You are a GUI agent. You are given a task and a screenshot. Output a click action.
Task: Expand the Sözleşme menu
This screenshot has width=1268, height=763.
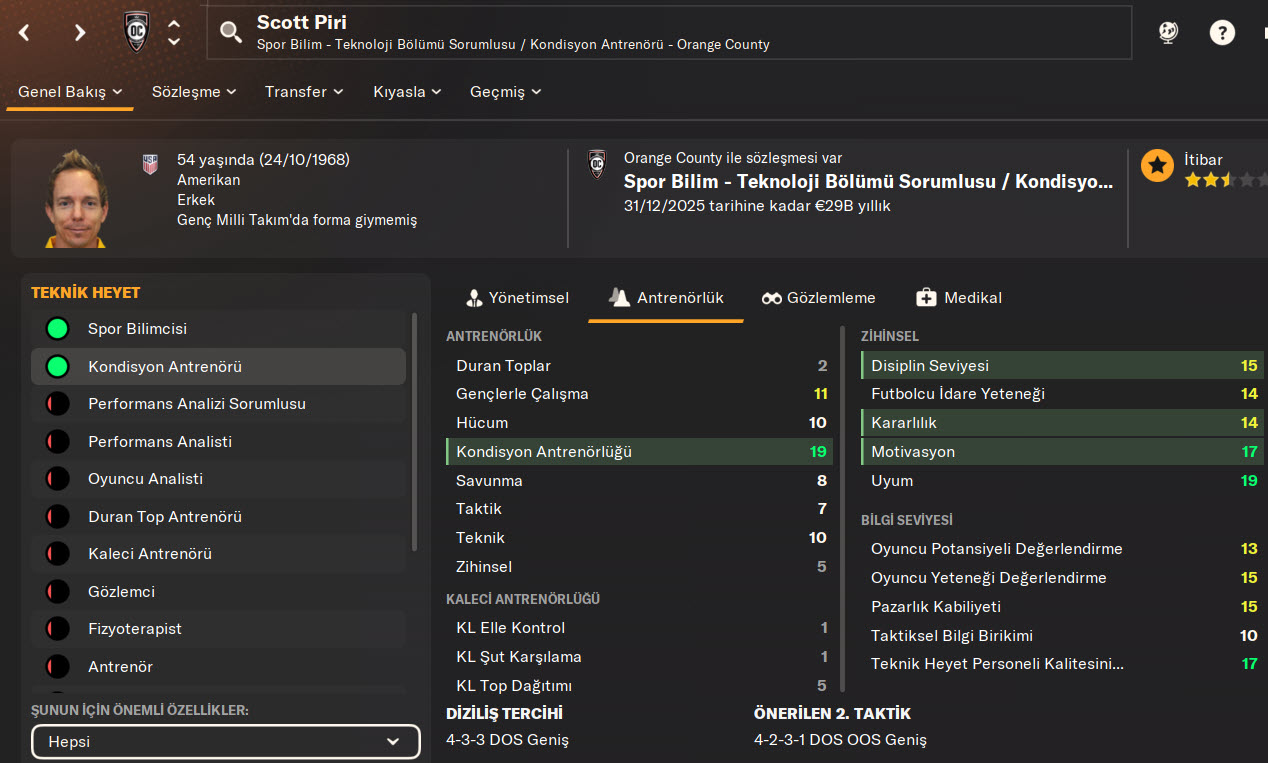point(194,92)
